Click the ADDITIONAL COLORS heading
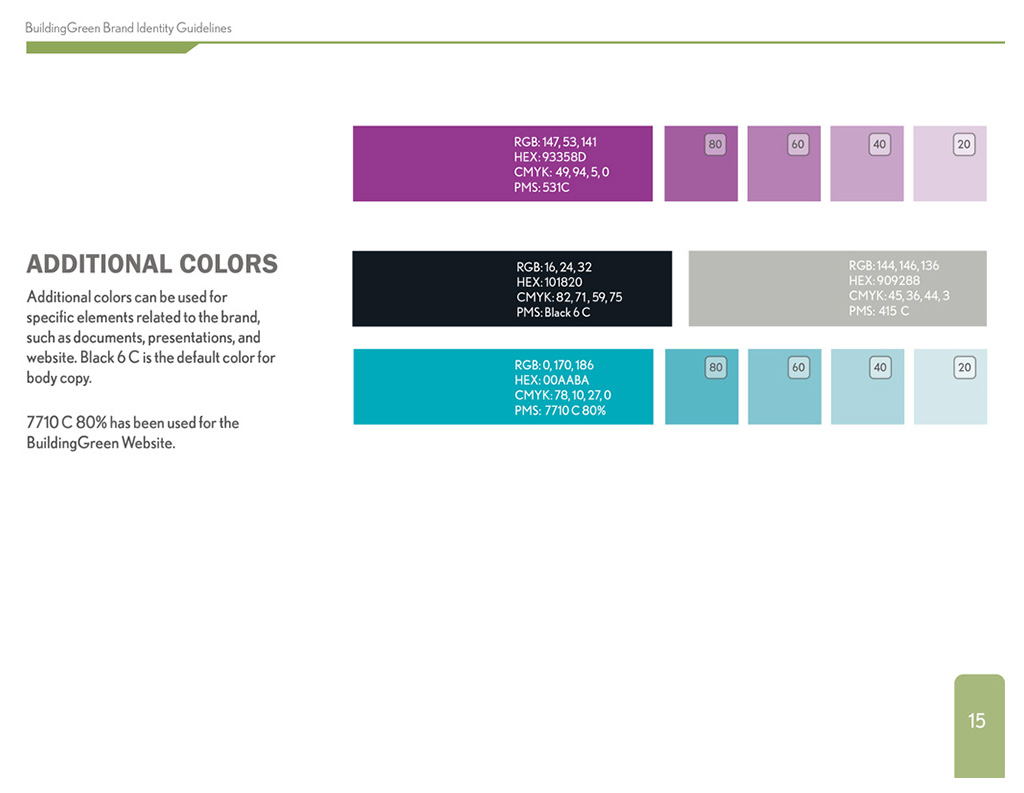Screen dimensions: 1024x793 pos(152,264)
